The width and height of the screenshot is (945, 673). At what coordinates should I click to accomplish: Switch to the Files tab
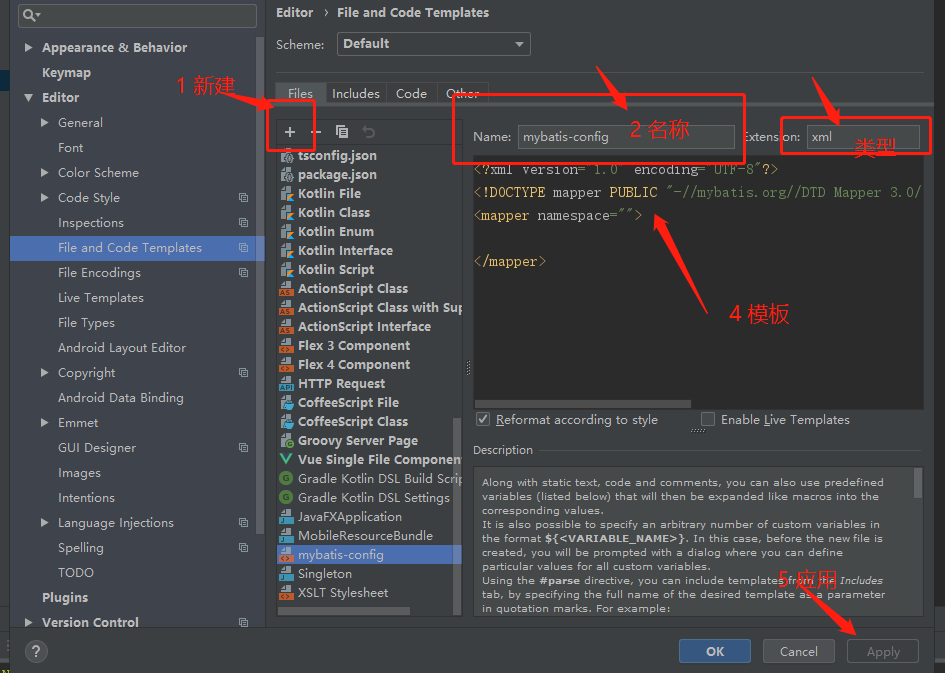300,93
